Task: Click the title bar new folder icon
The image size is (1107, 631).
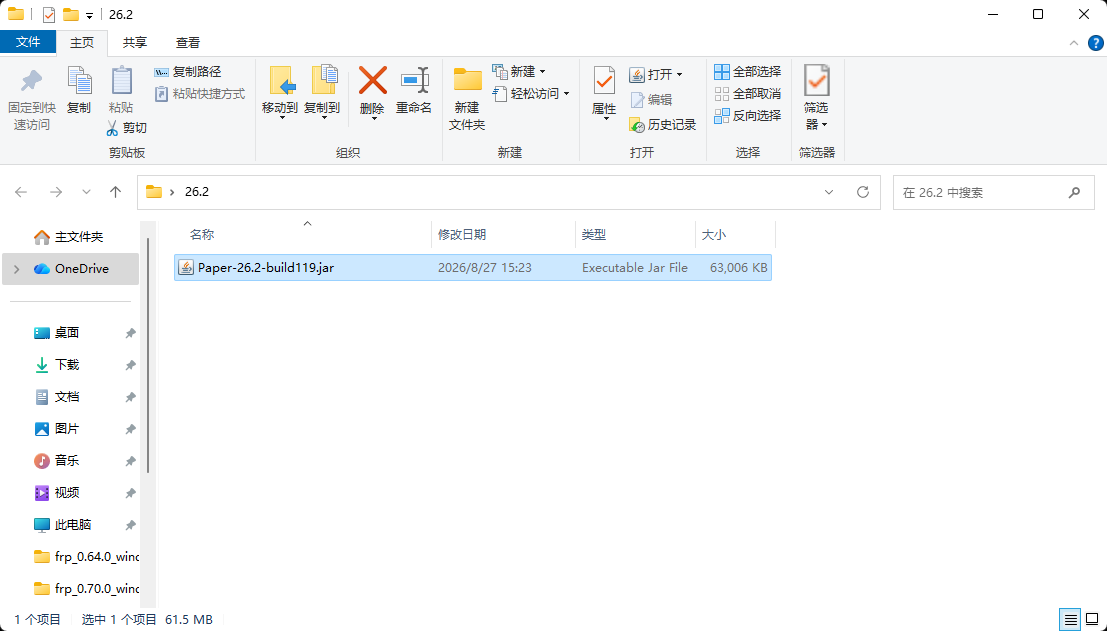Action: click(x=71, y=14)
